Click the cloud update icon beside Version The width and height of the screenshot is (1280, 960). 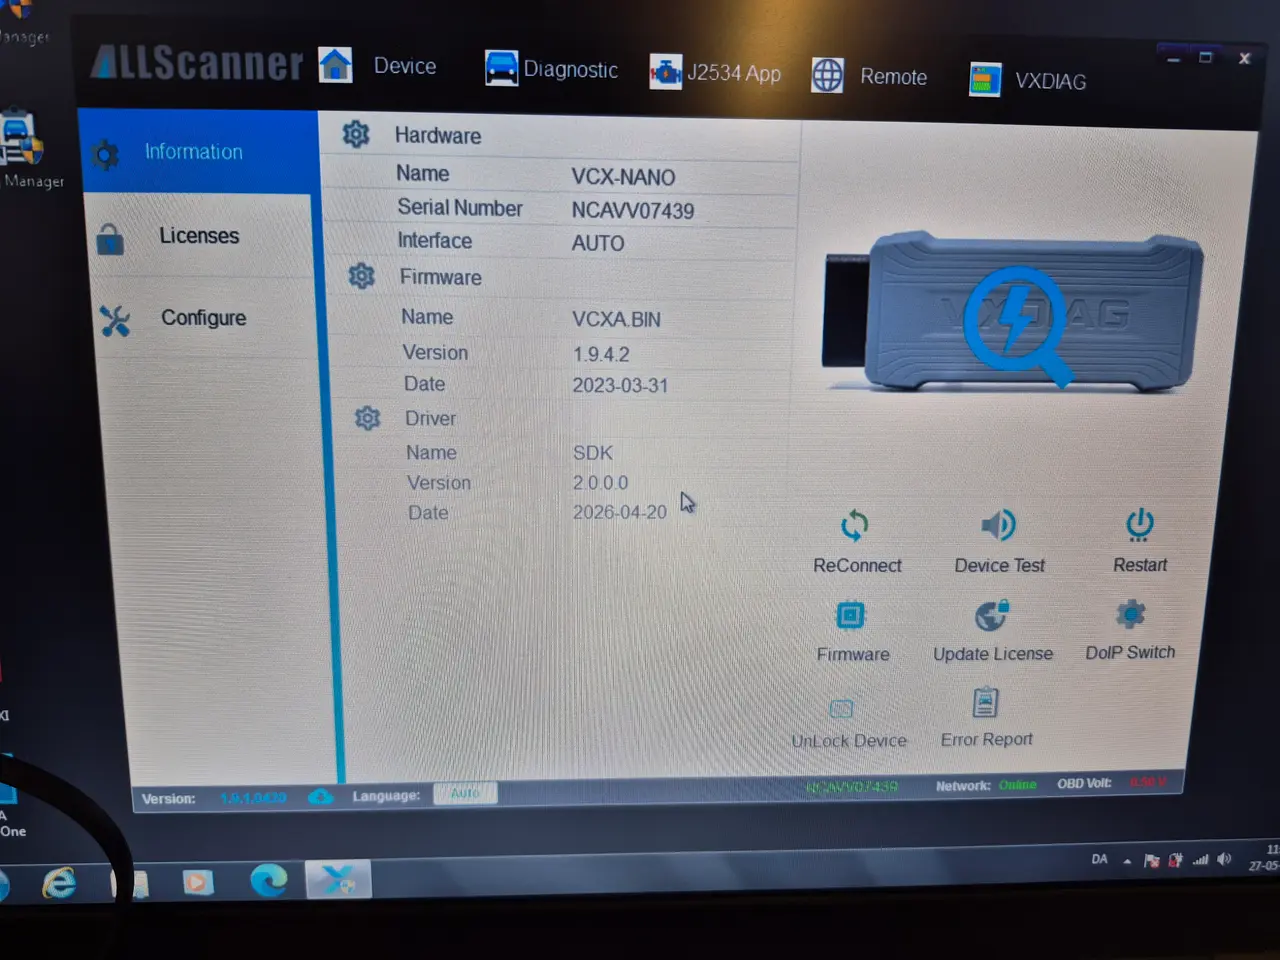320,796
